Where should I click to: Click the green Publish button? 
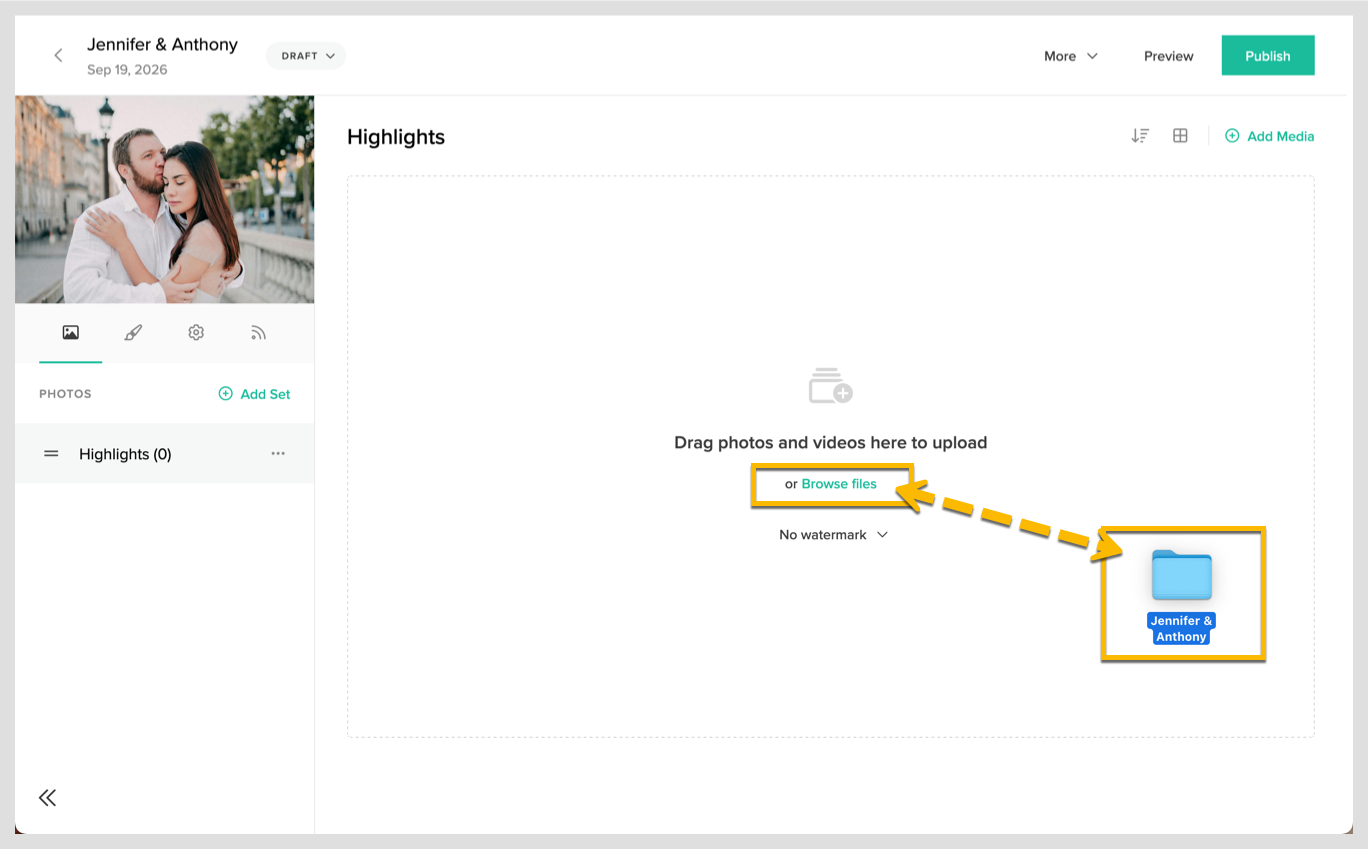1268,56
